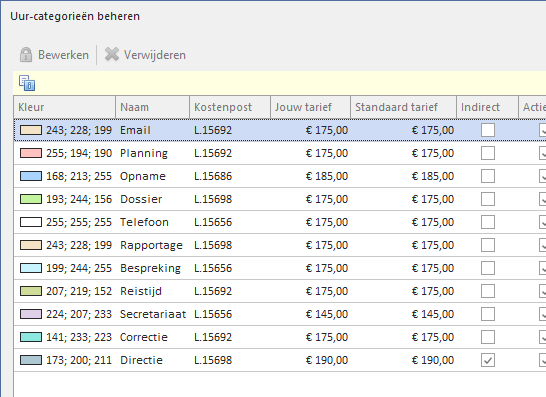Click Jouw tarief € 190,00 for Directie
Image resolution: width=546 pixels, height=397 pixels.
(x=327, y=360)
